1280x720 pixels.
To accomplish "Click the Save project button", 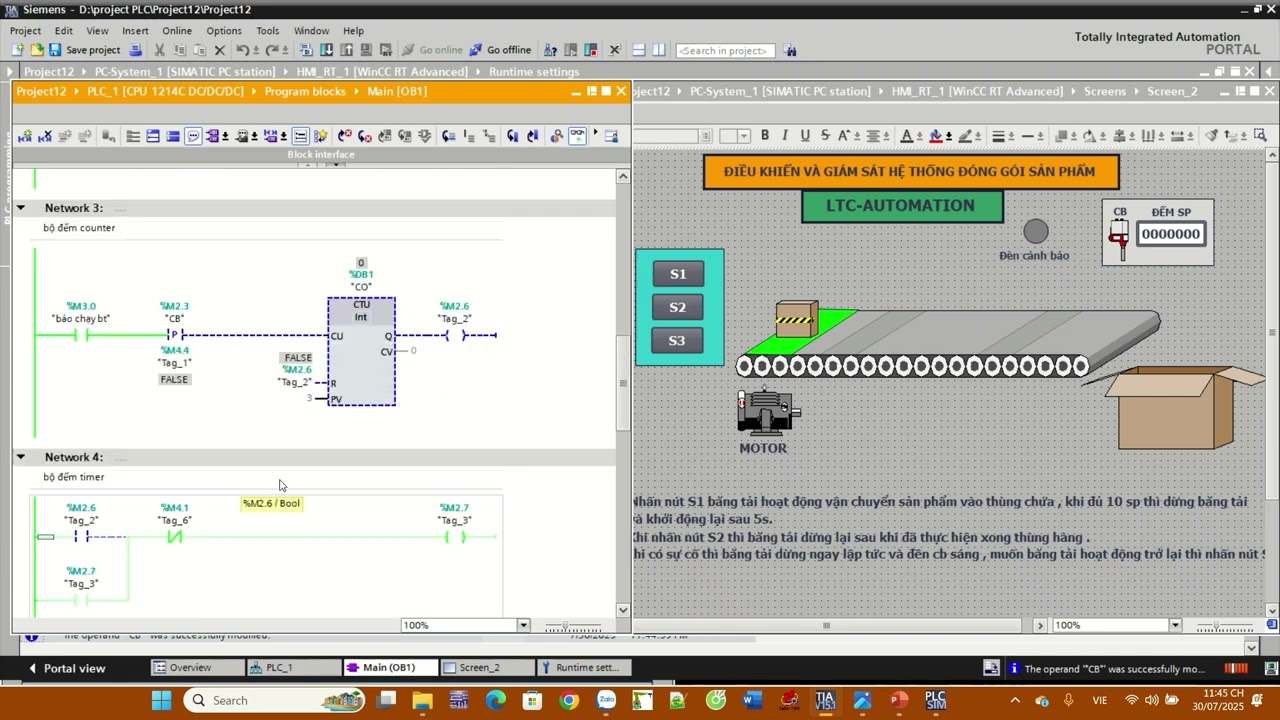I will [84, 50].
